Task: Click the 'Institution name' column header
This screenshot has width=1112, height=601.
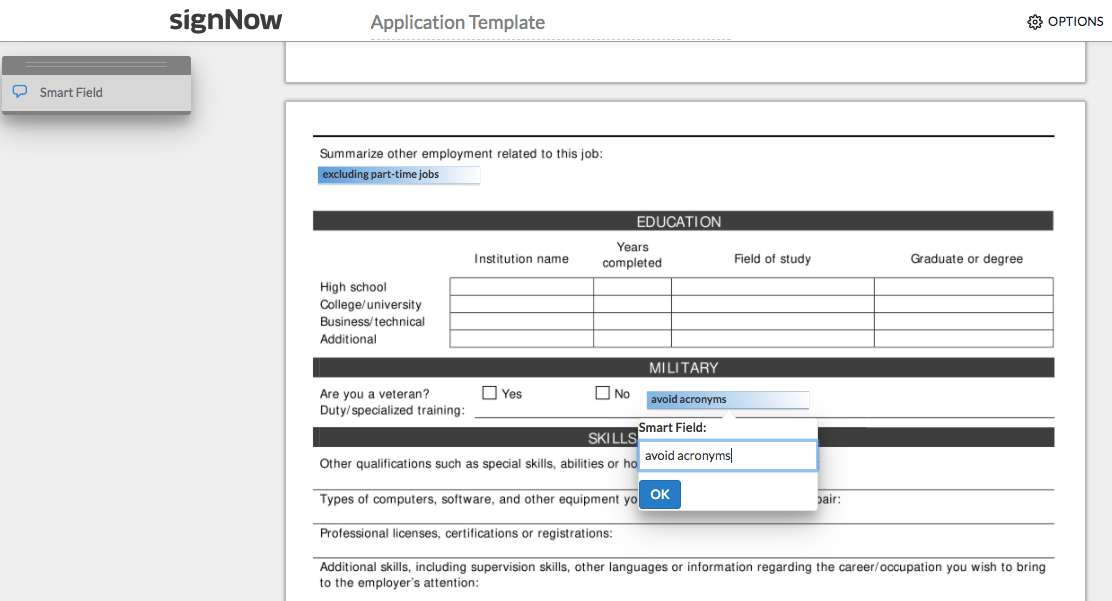Action: 521,259
